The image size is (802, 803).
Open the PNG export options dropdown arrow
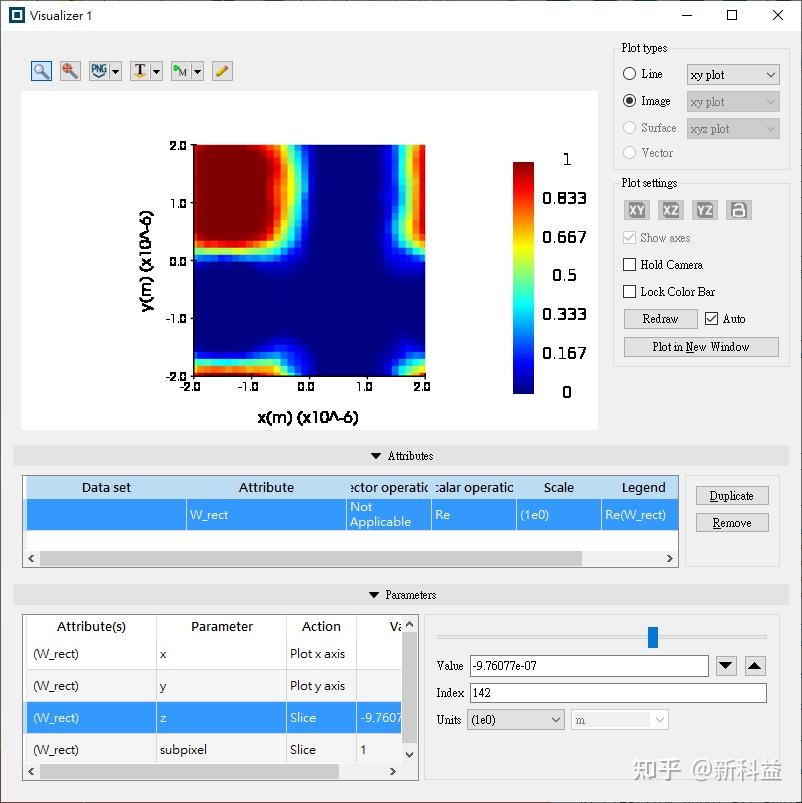114,71
